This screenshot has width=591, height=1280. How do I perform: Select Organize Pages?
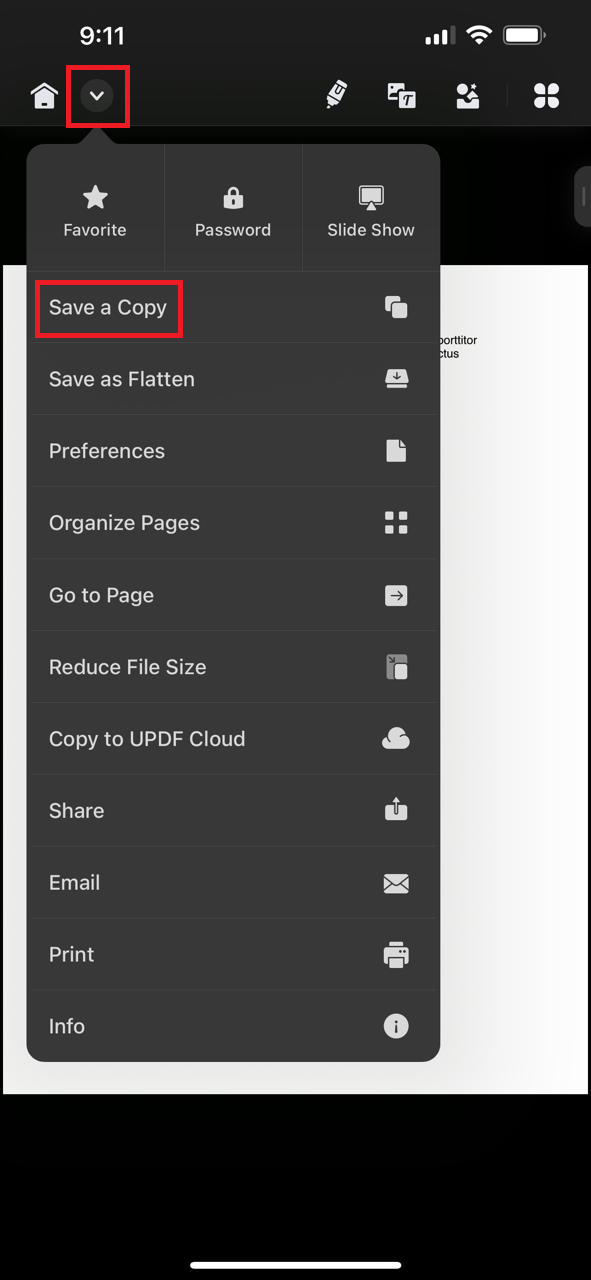[232, 523]
